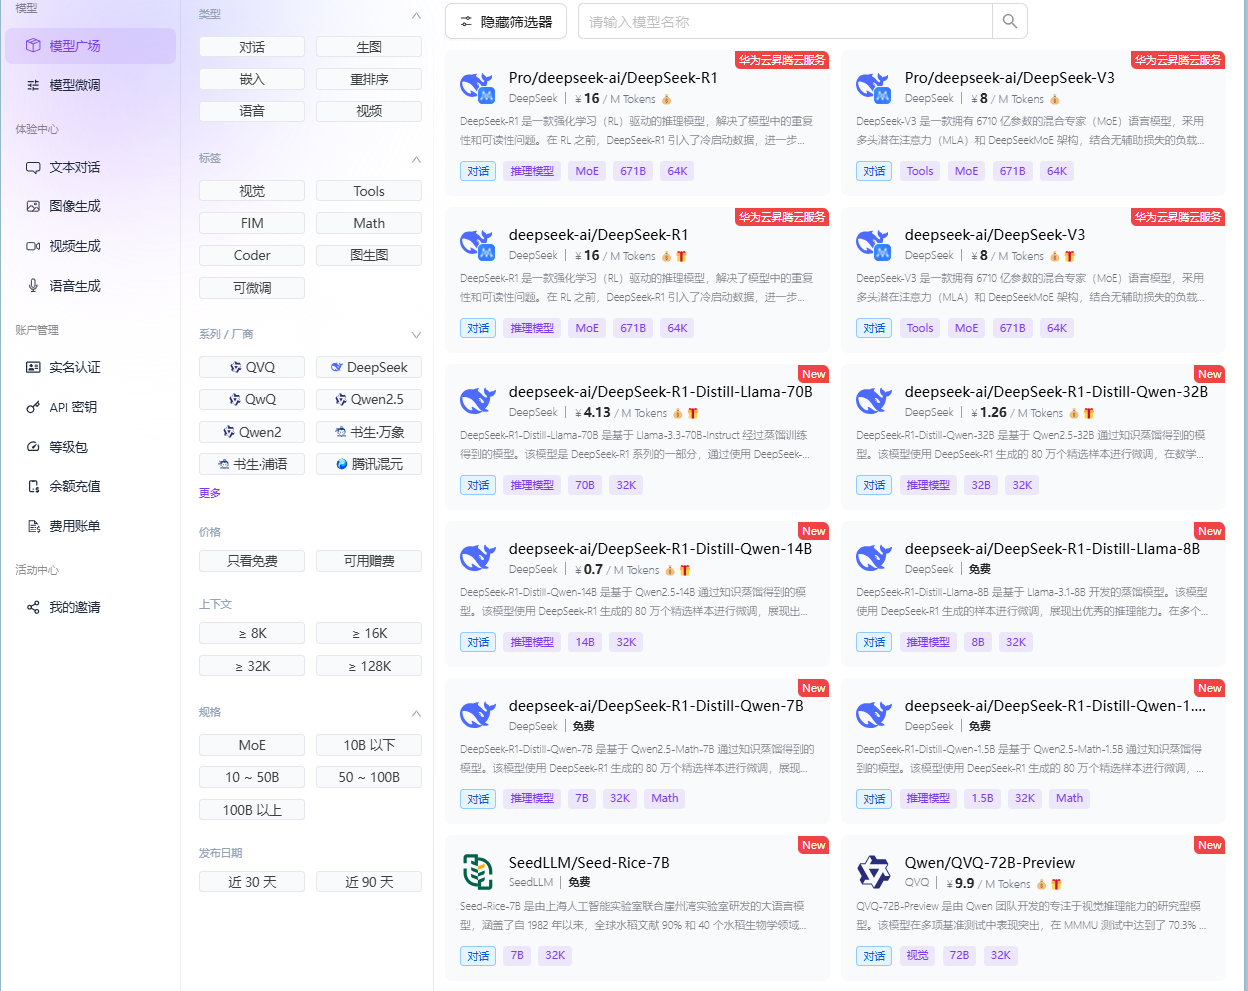Expand the 系列 / 厂商 section chevron
Viewport: 1248px width, 991px height.
coord(416,335)
